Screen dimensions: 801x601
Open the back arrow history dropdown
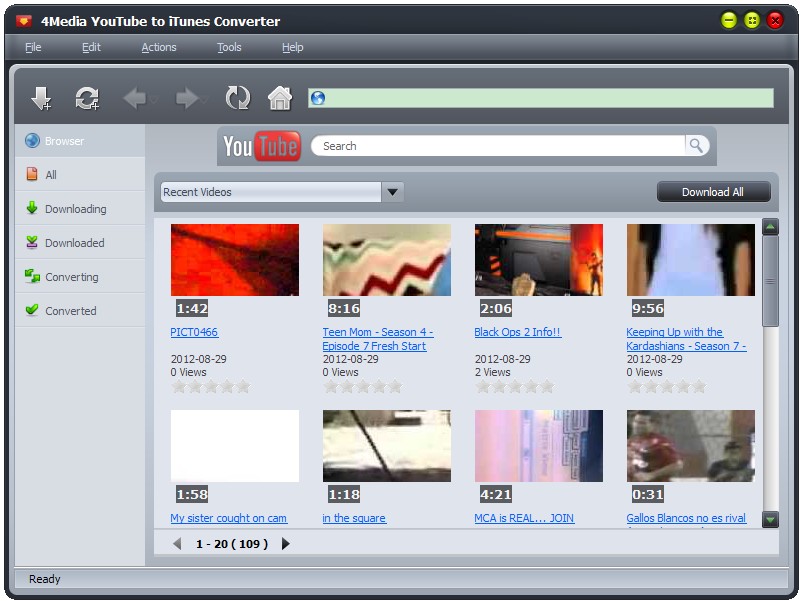click(x=153, y=99)
